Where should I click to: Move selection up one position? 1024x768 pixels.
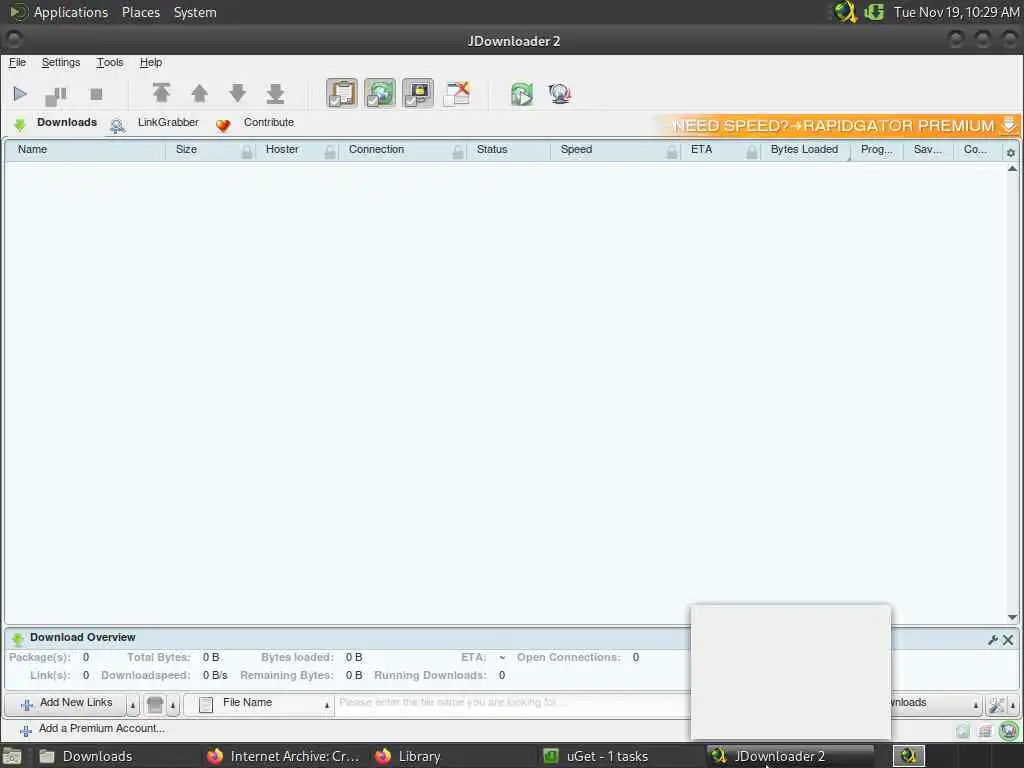pos(200,93)
